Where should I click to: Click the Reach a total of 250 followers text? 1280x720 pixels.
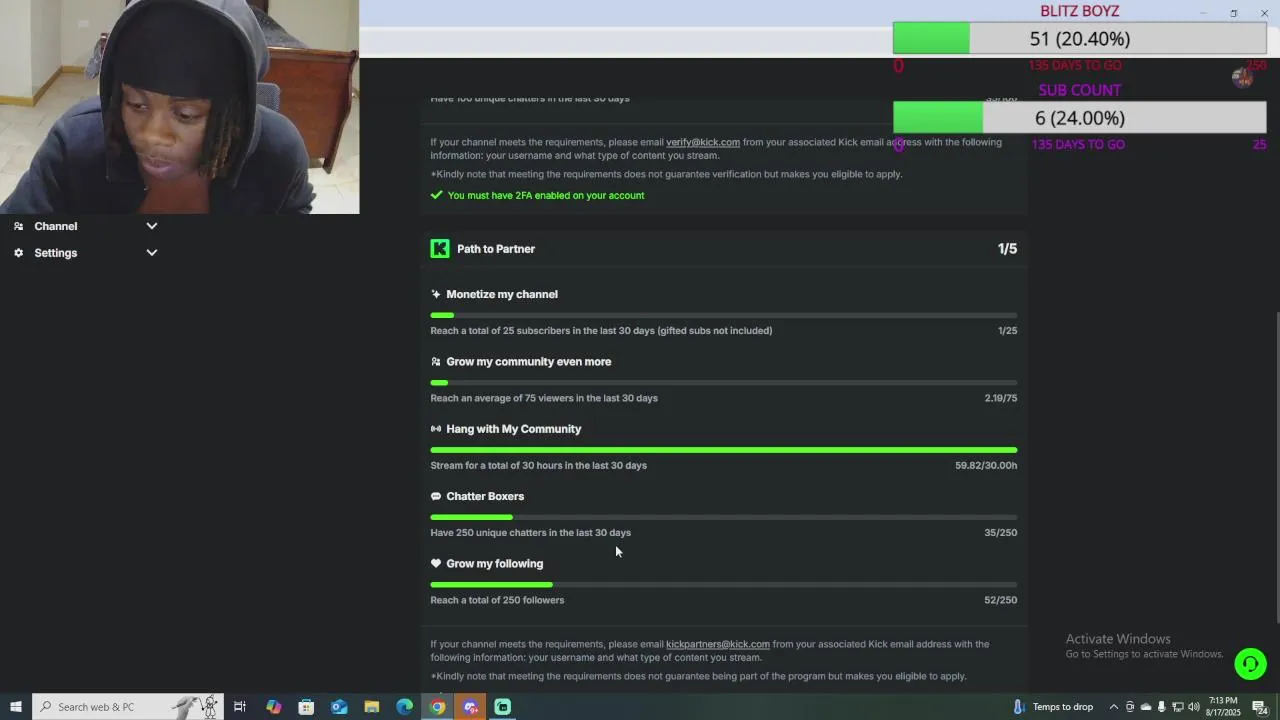497,600
